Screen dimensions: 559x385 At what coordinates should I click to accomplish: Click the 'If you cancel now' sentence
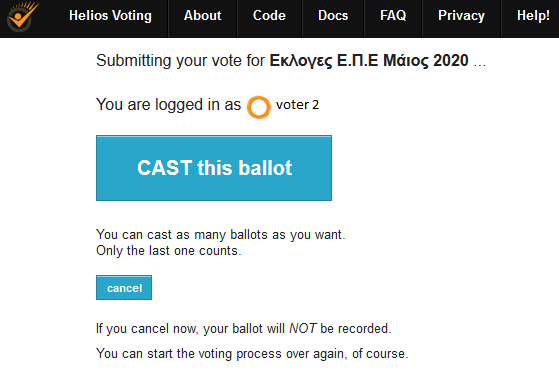(x=243, y=329)
